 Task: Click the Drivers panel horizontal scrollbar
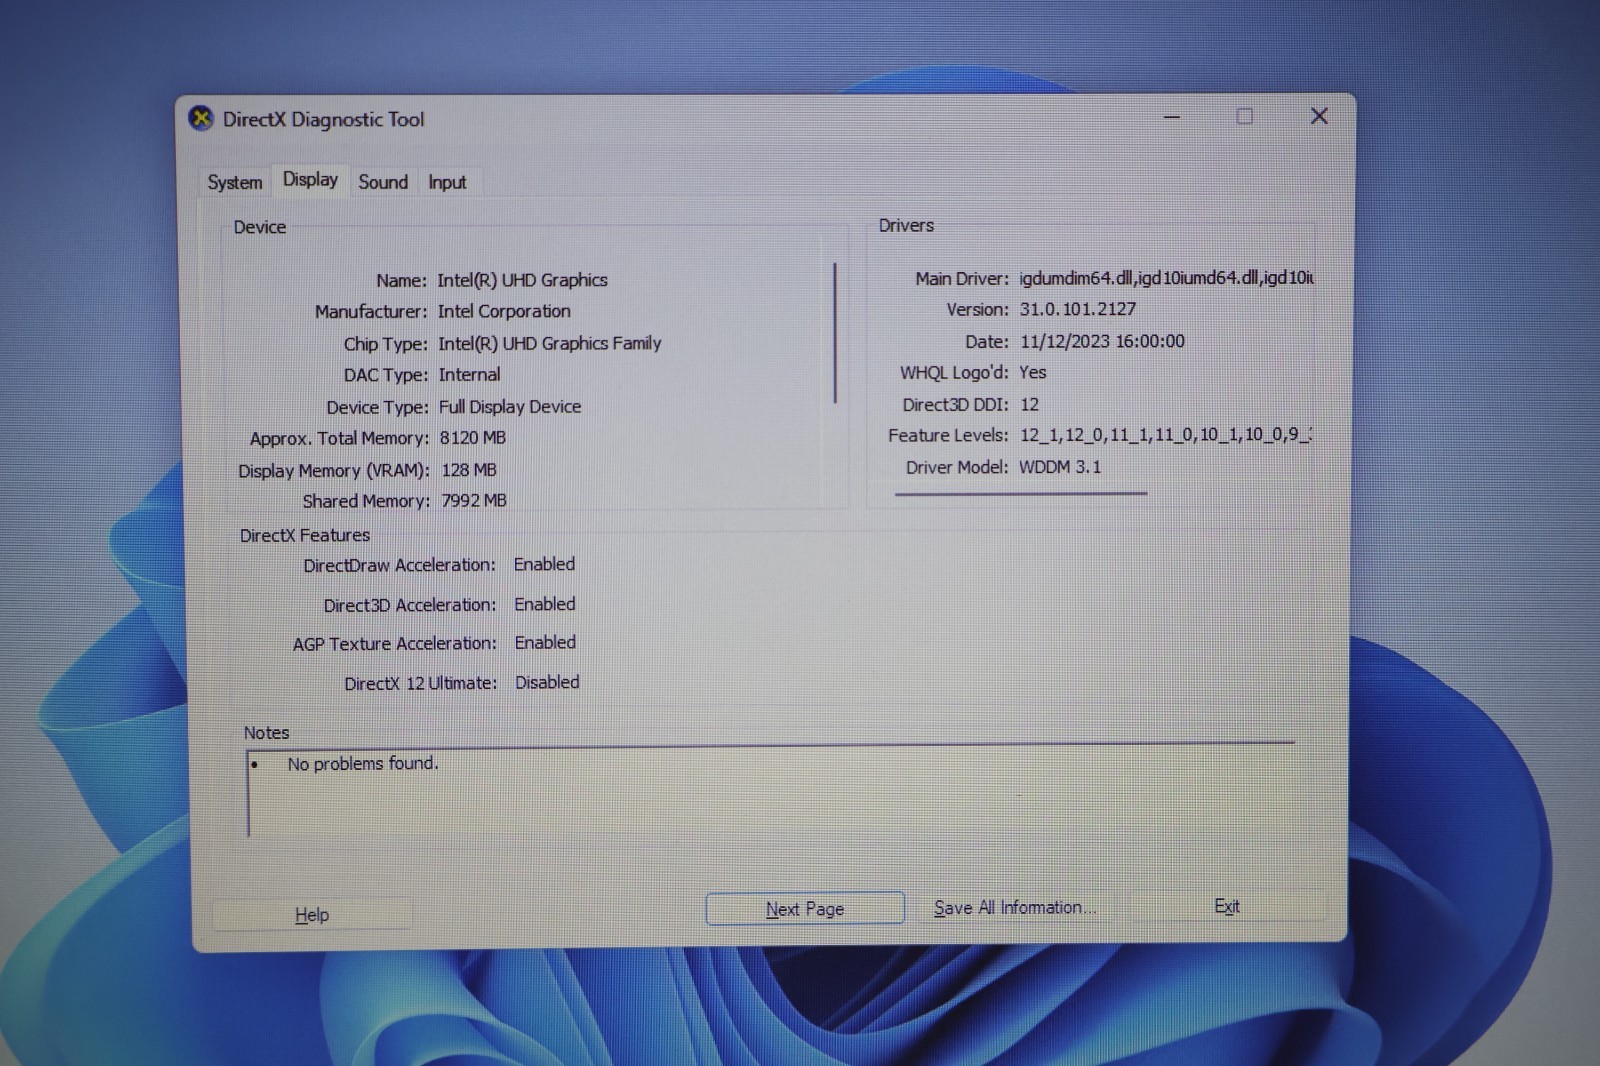pyautogui.click(x=1021, y=493)
